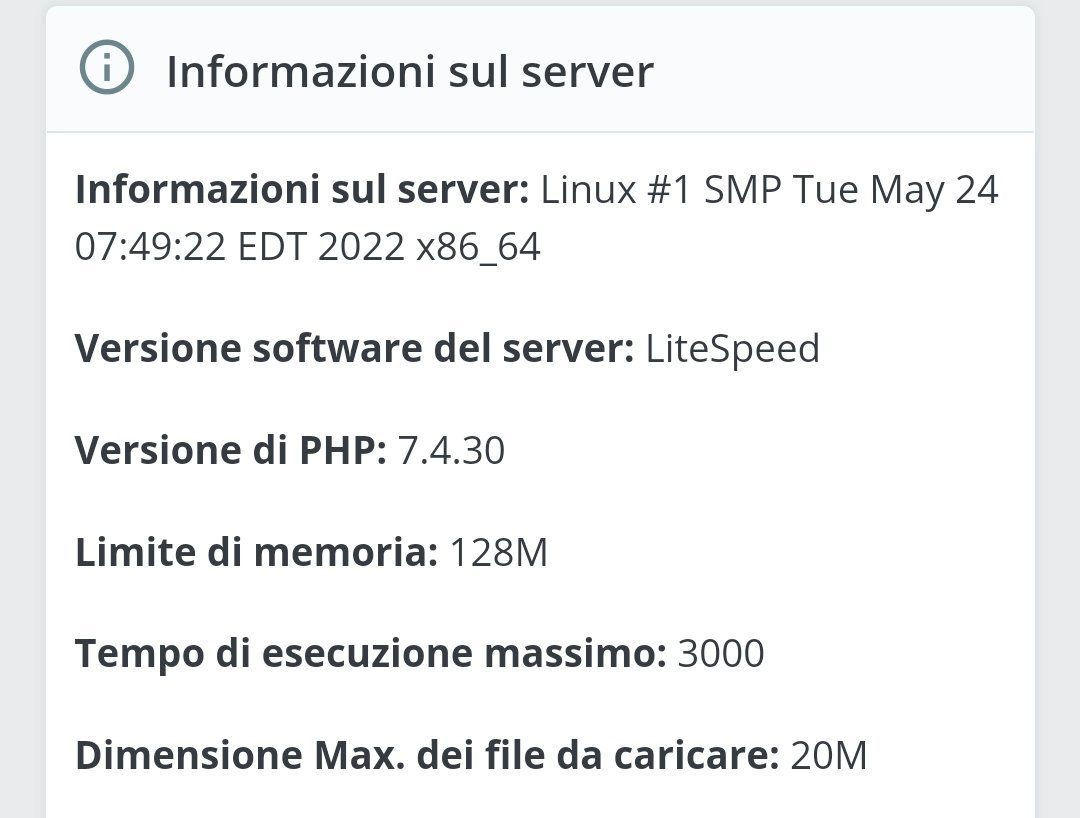Click the max execution time value "3000"
The height and width of the screenshot is (818, 1080).
(721, 654)
